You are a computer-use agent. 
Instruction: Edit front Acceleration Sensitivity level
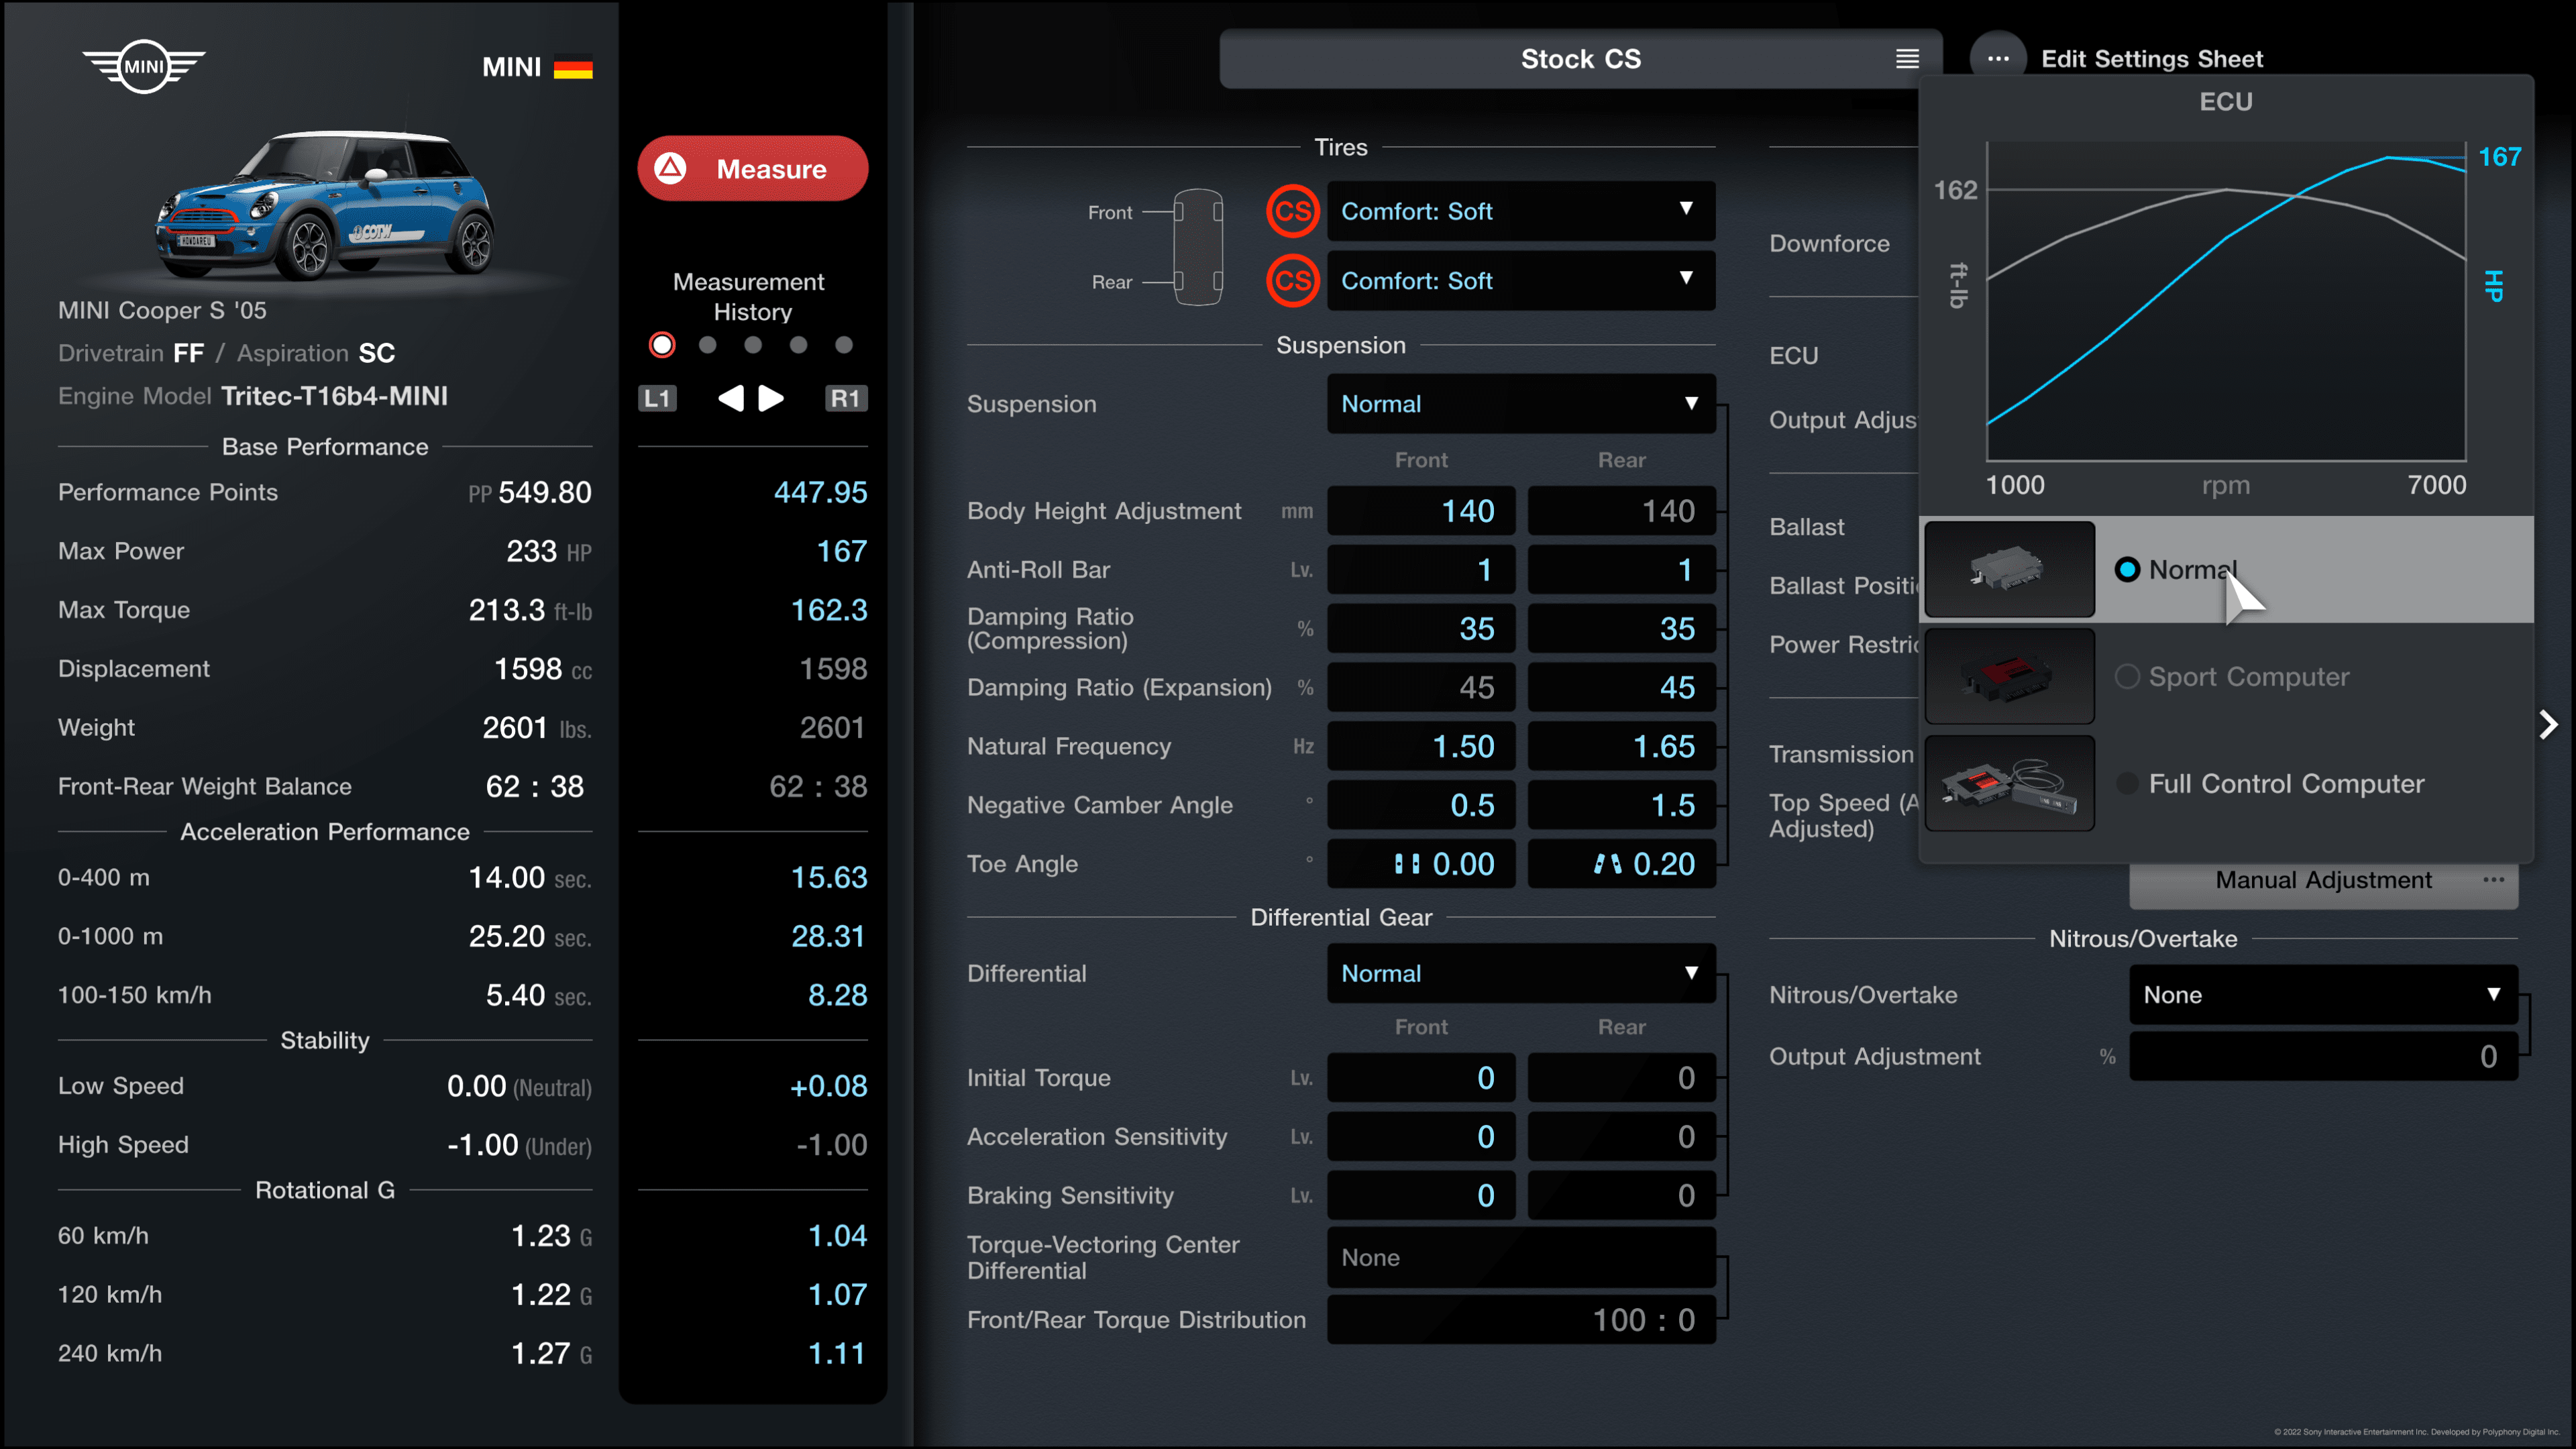1421,1137
